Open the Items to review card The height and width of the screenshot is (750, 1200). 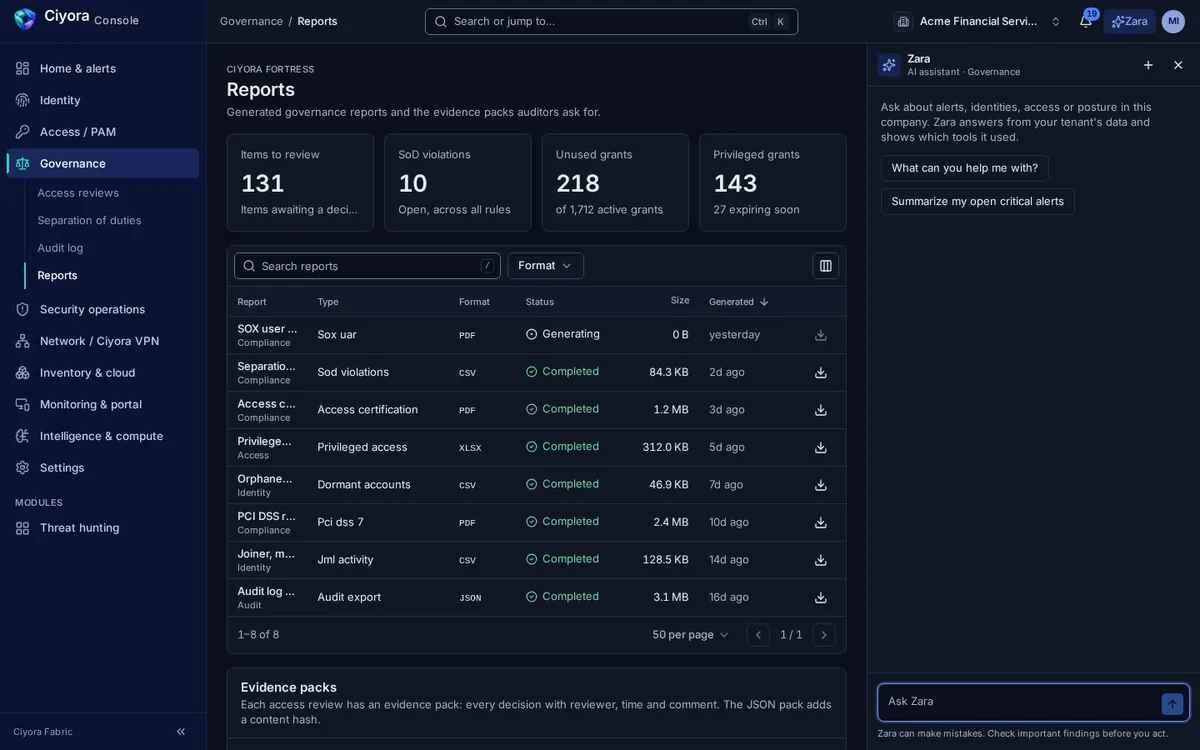click(300, 183)
